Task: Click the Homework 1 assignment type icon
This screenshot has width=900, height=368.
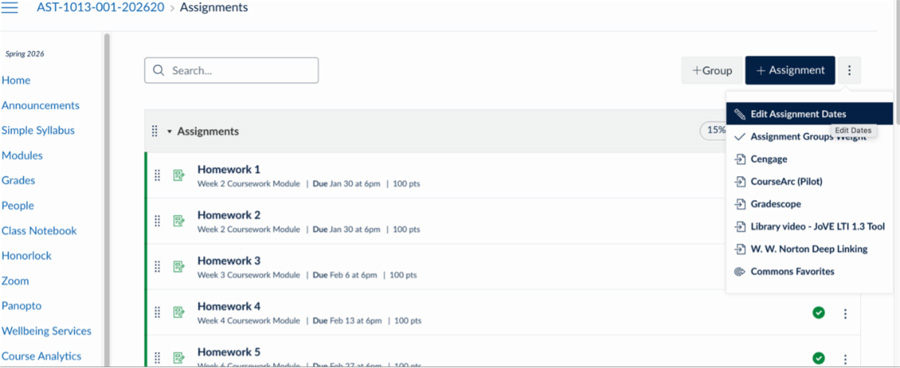Action: pos(179,175)
